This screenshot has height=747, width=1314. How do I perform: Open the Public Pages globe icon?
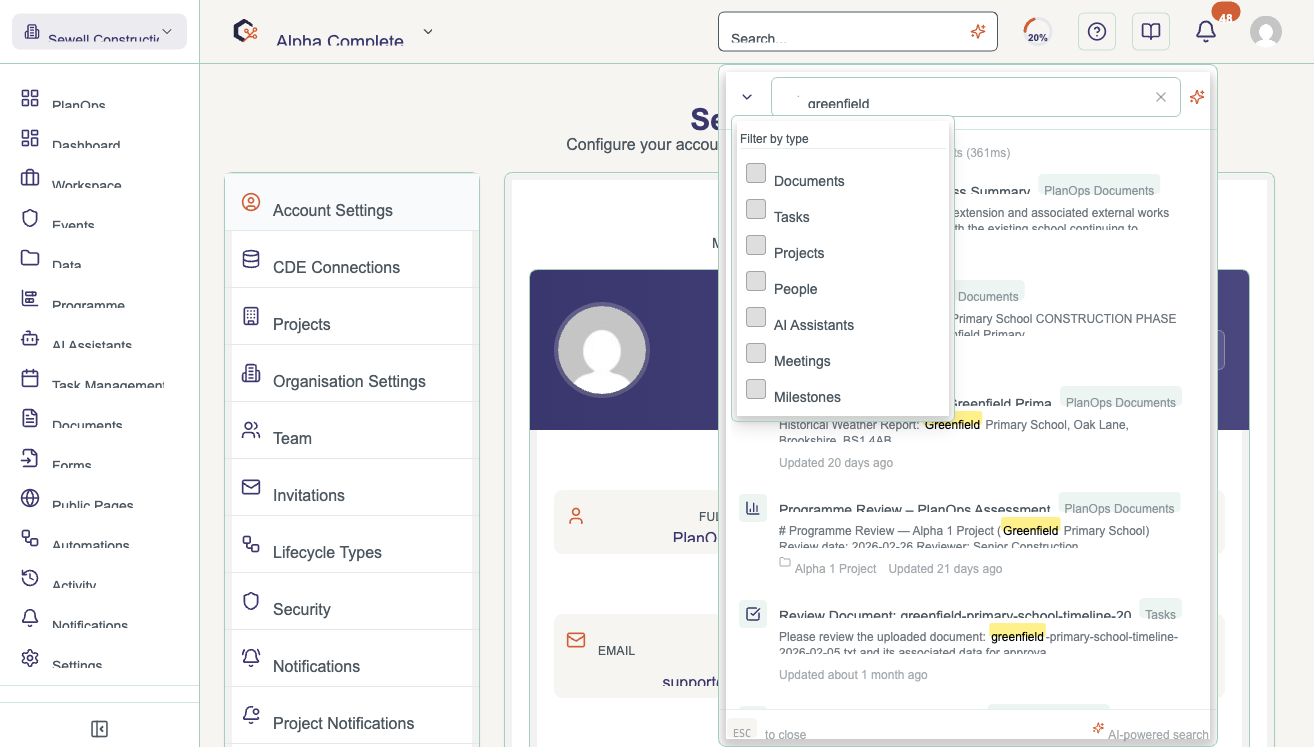pyautogui.click(x=30, y=498)
